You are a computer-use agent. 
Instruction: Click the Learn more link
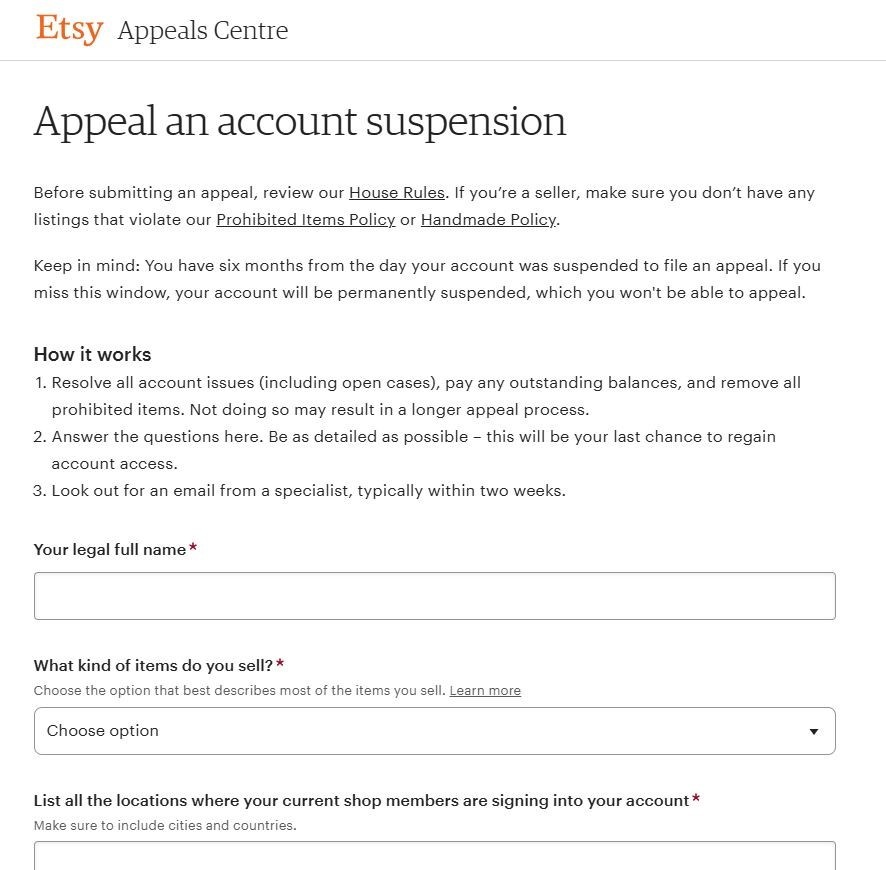click(x=485, y=690)
